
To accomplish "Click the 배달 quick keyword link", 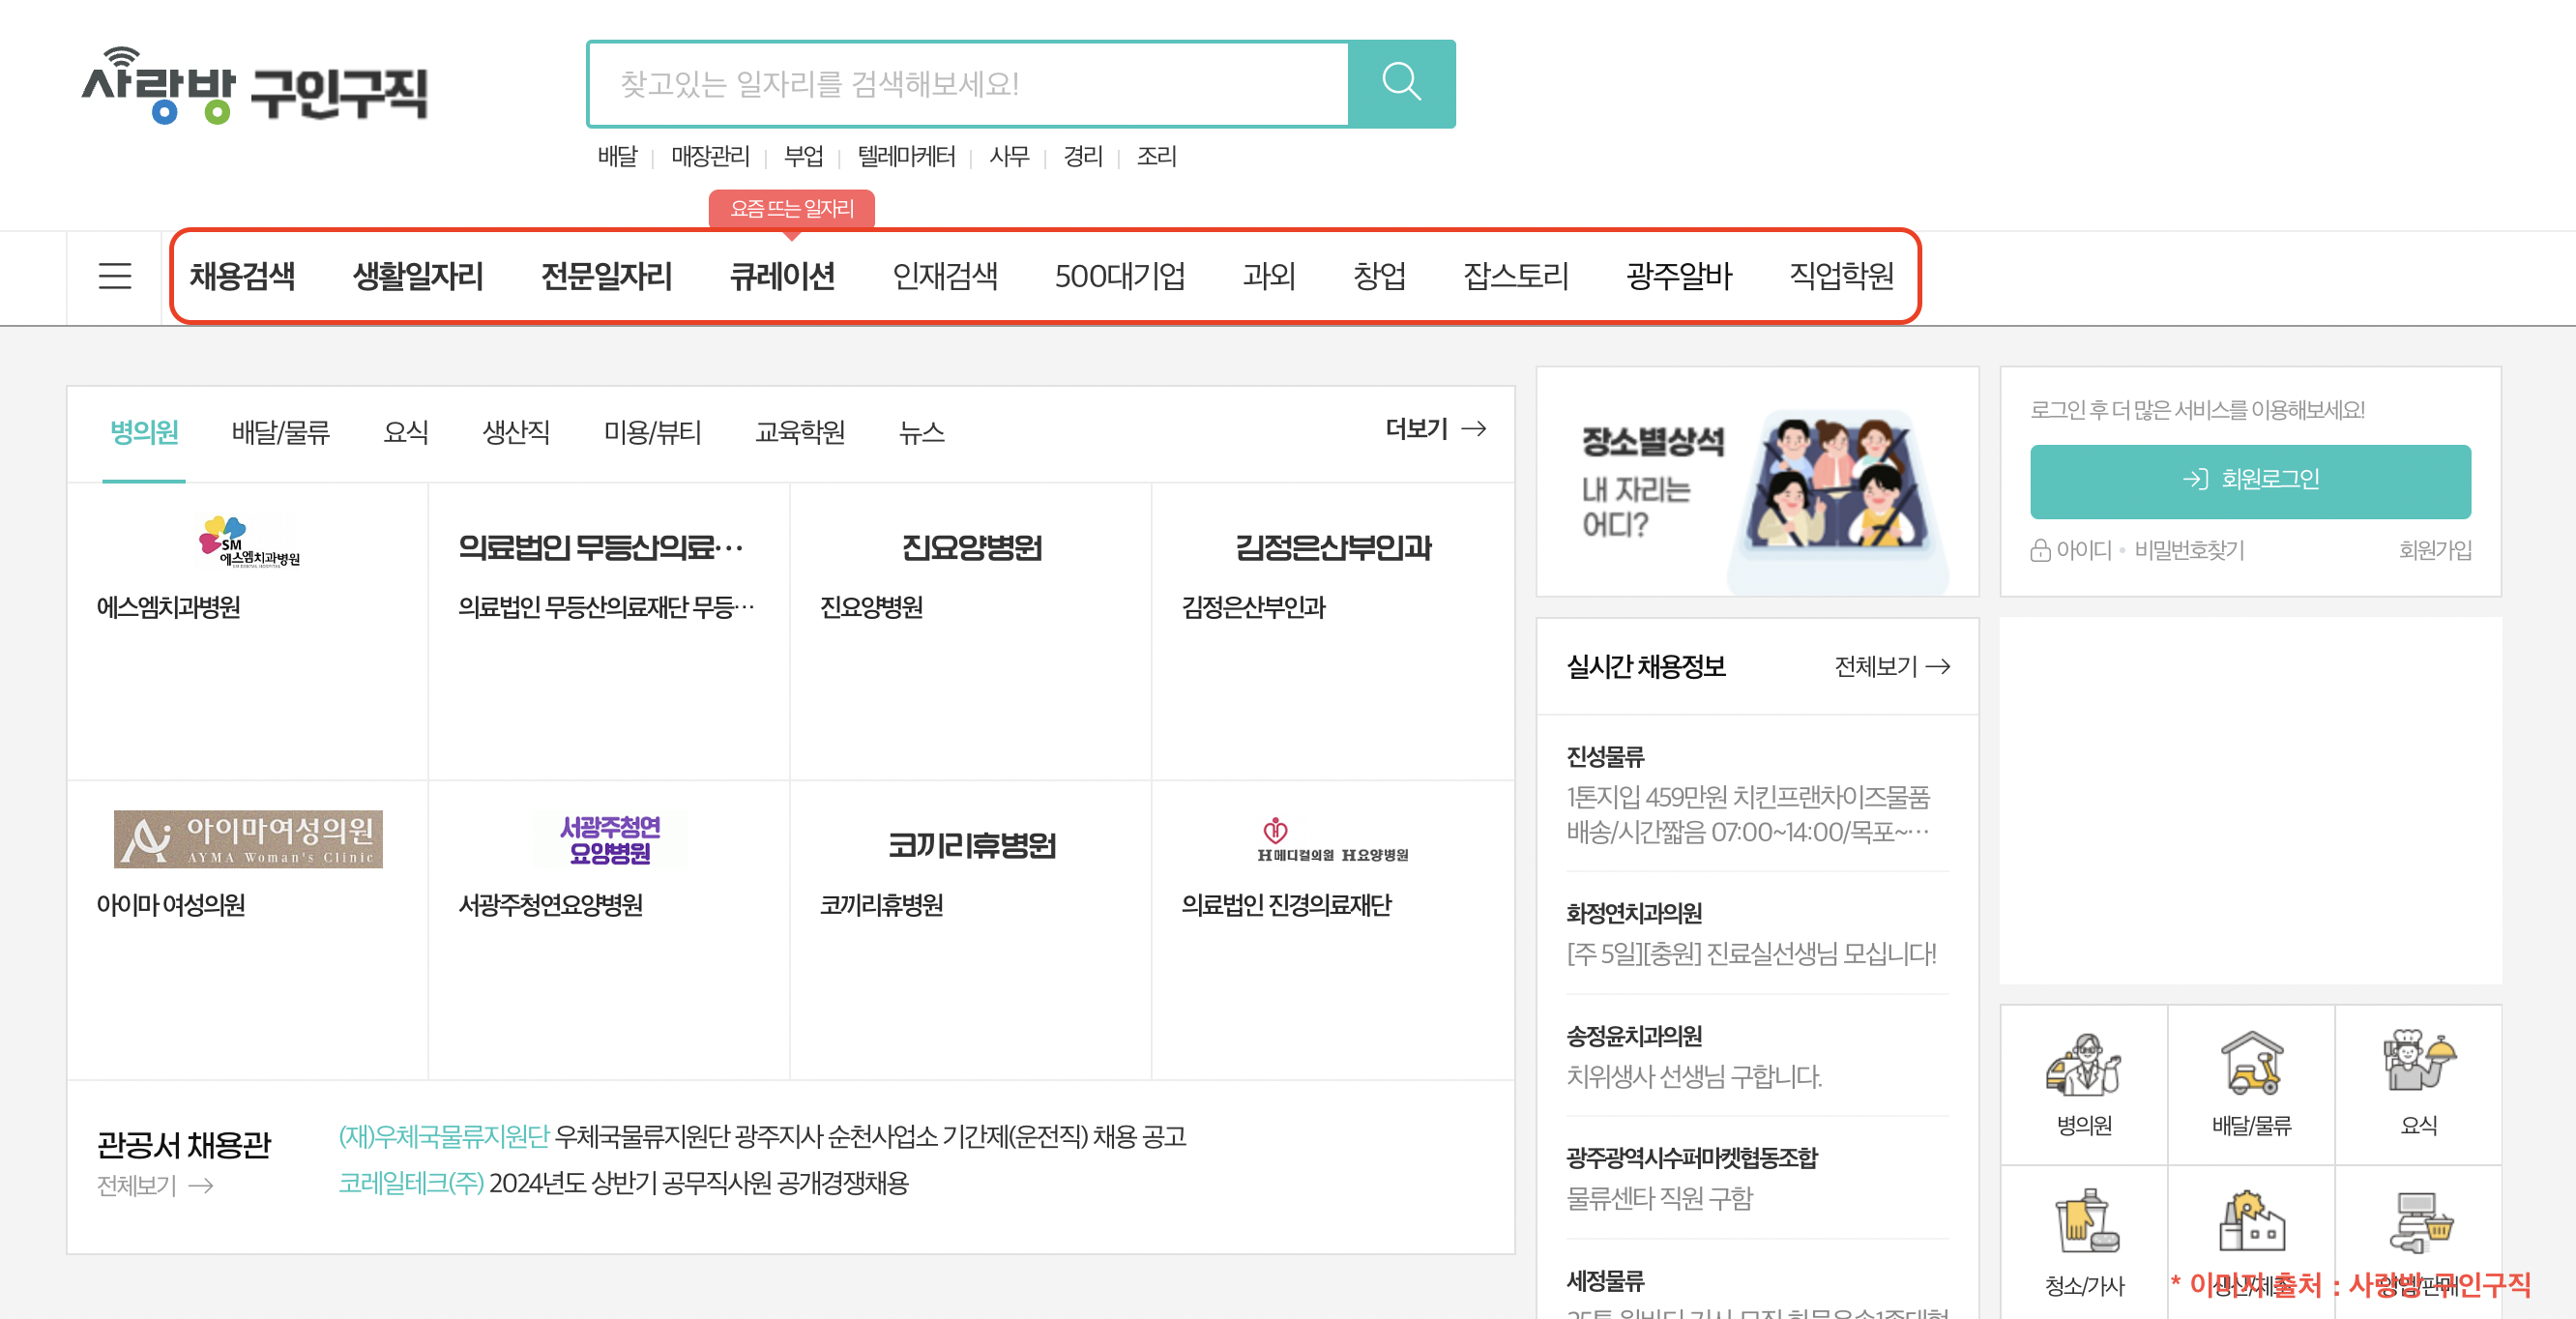I will (617, 156).
